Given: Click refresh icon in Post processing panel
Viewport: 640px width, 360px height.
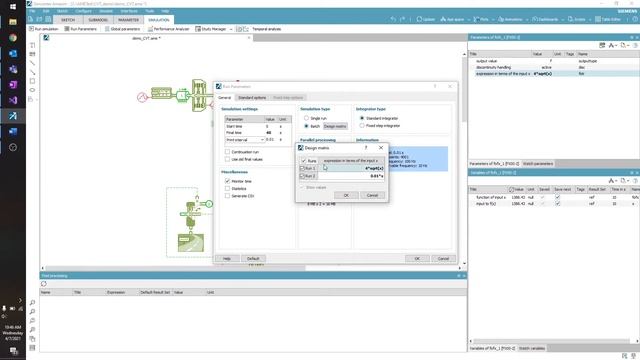Looking at the screenshot, I should (x=44, y=284).
